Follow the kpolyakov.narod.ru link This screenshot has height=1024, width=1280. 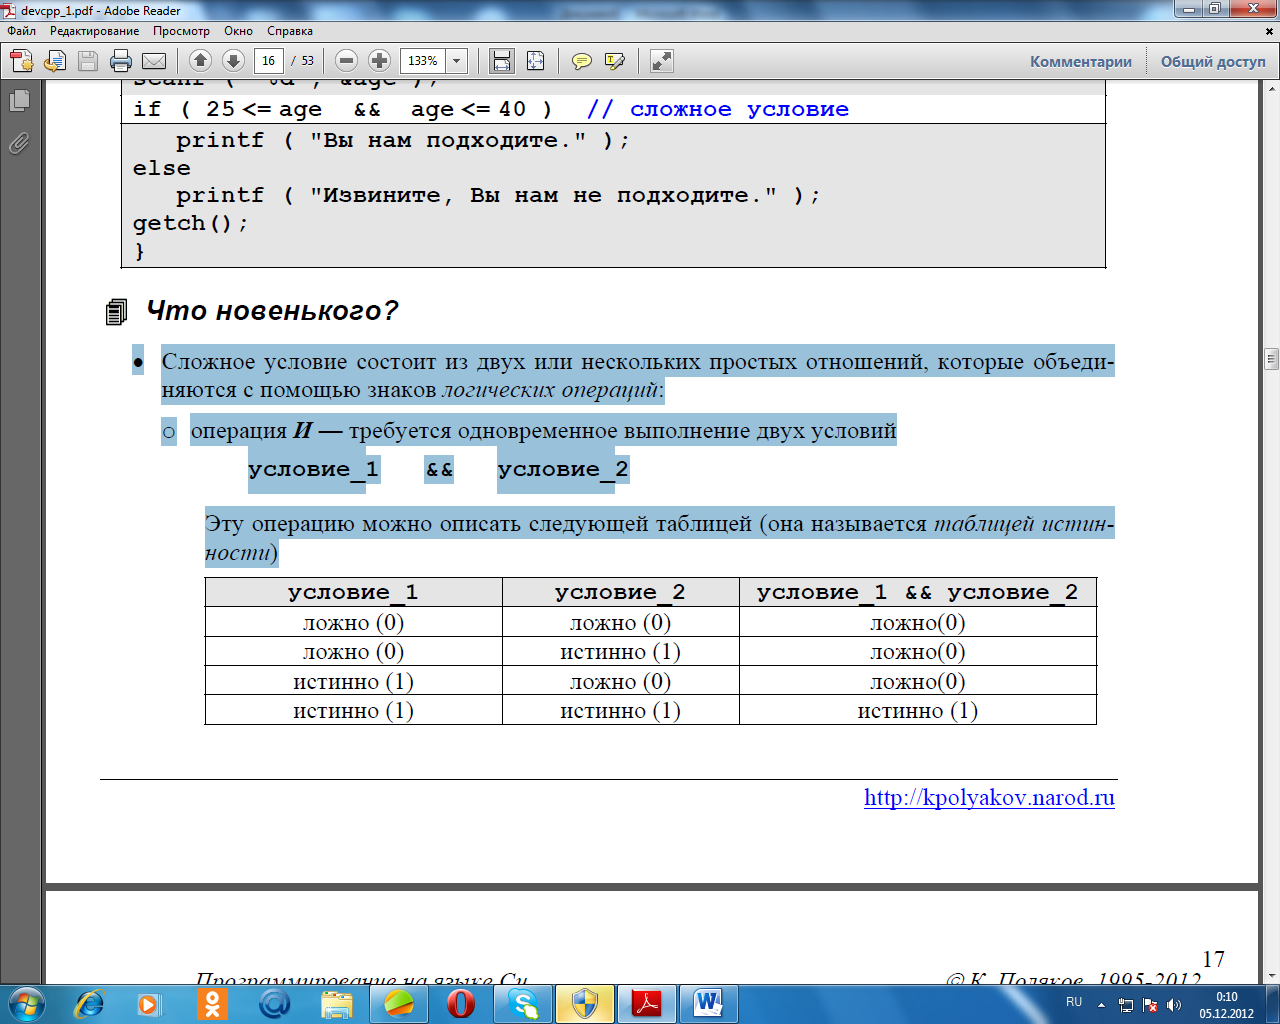point(989,798)
